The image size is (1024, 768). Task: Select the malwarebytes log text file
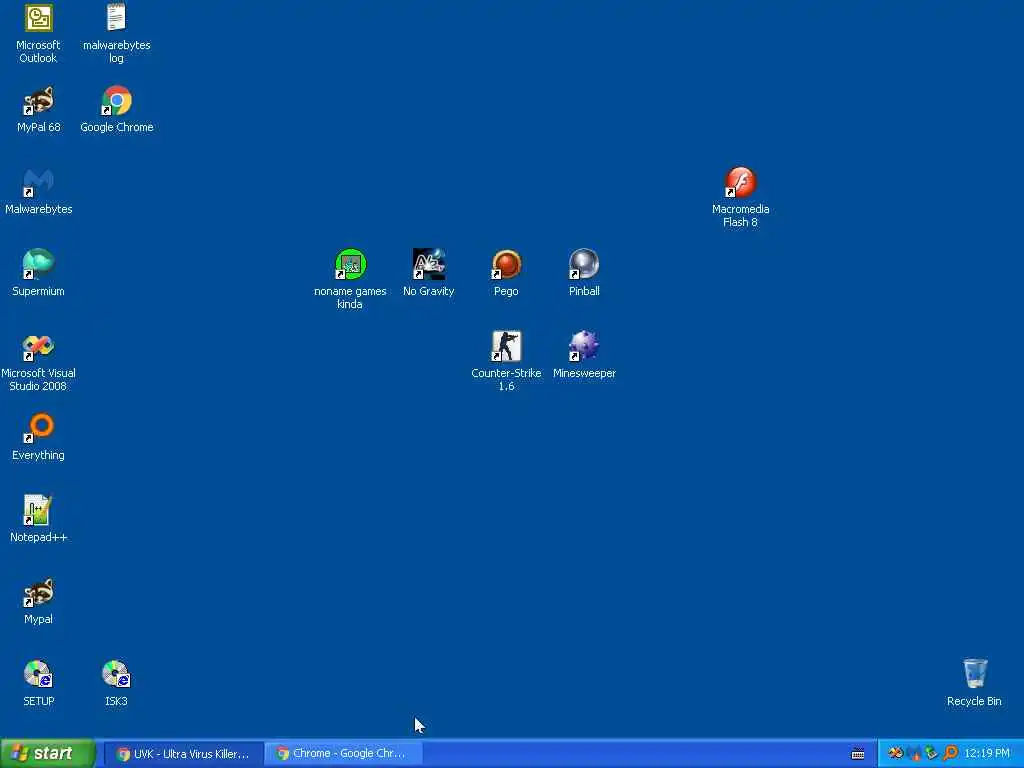116,34
